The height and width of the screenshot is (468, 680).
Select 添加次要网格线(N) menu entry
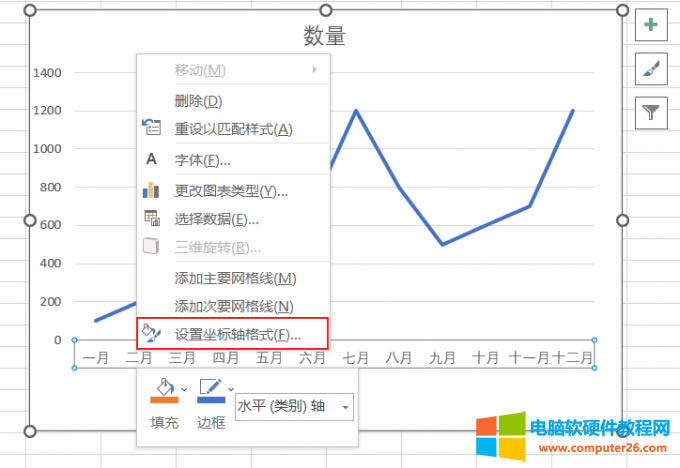233,307
